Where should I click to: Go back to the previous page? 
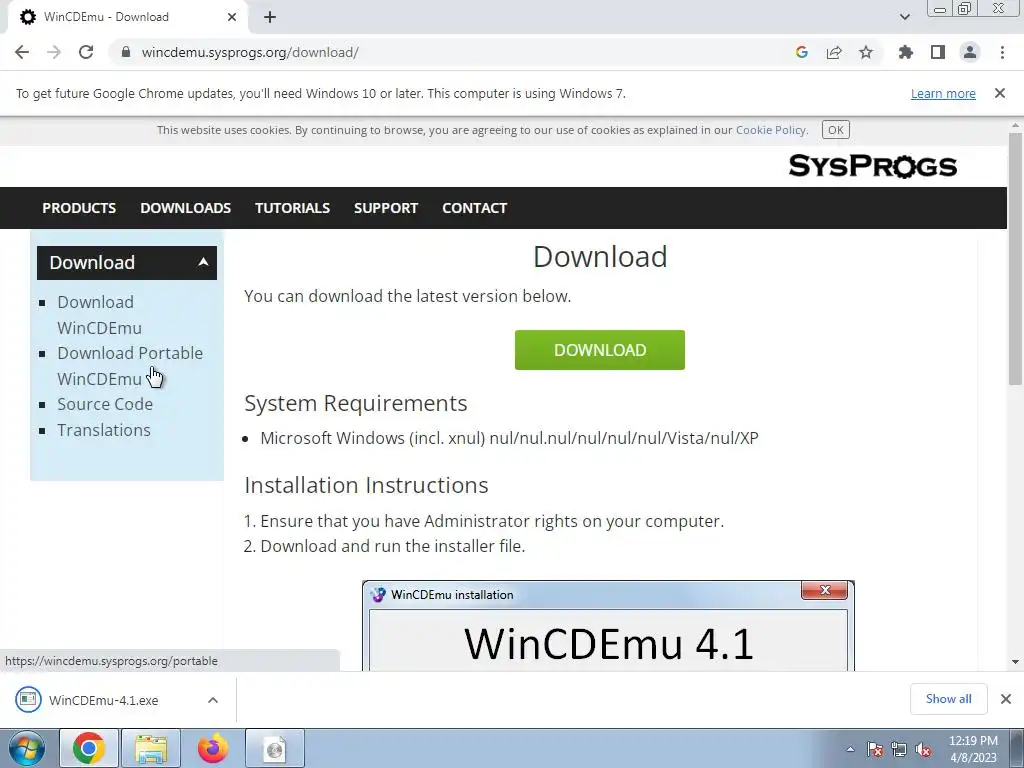22,52
